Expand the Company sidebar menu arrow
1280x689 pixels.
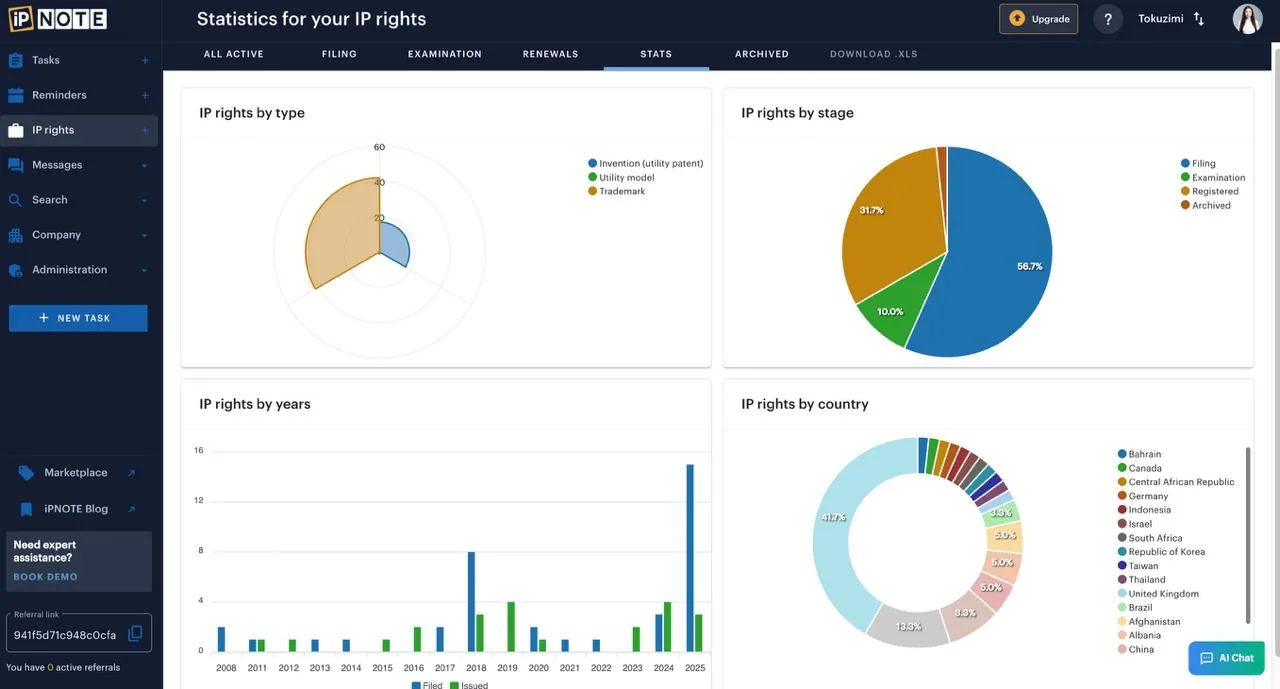144,235
